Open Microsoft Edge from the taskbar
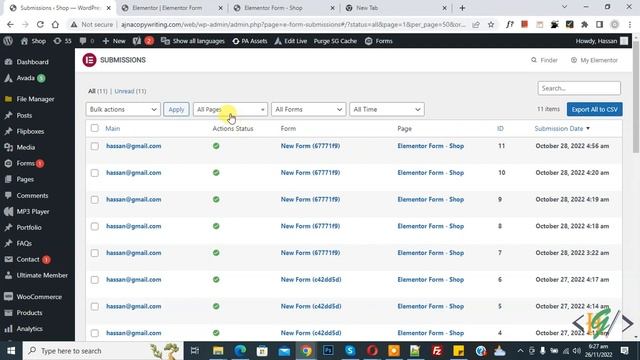Viewport: 640px width, 360px height. 240,351
